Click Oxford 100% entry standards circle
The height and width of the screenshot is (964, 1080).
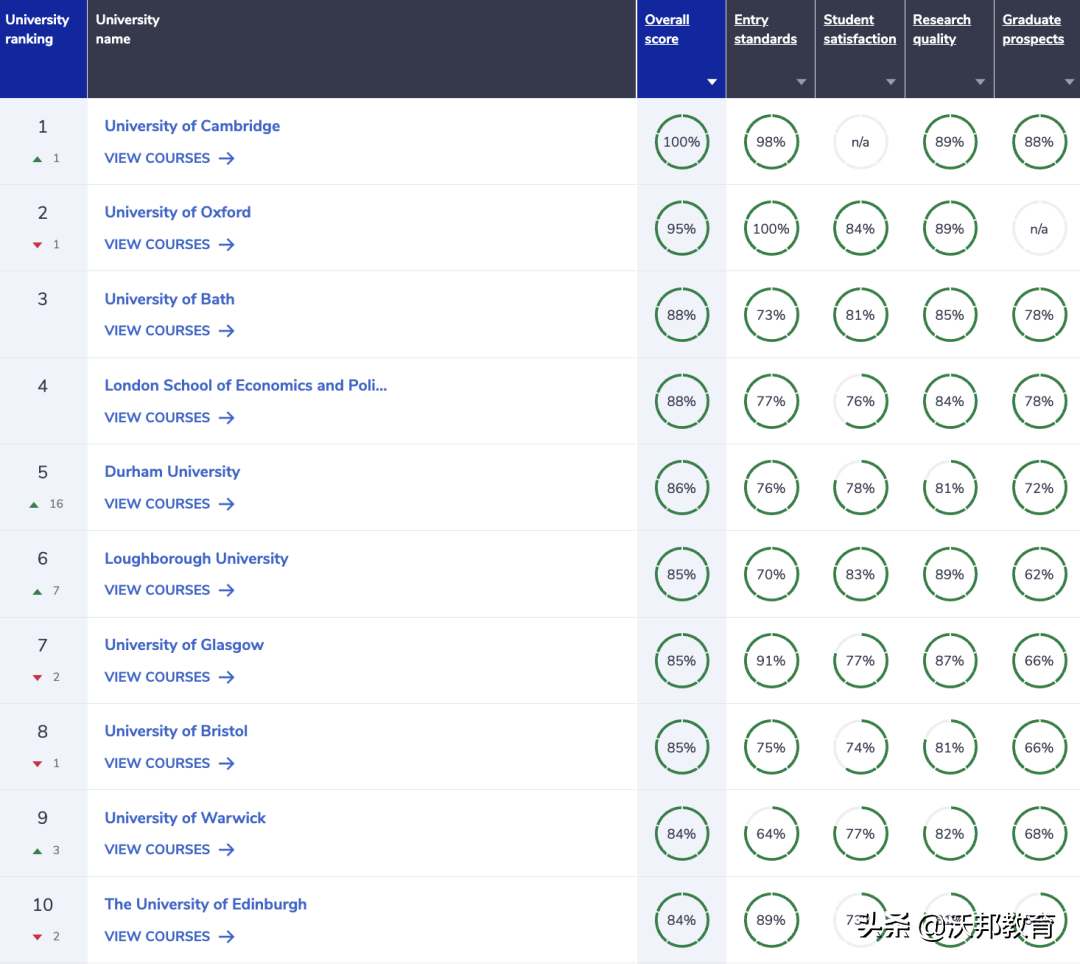click(771, 229)
